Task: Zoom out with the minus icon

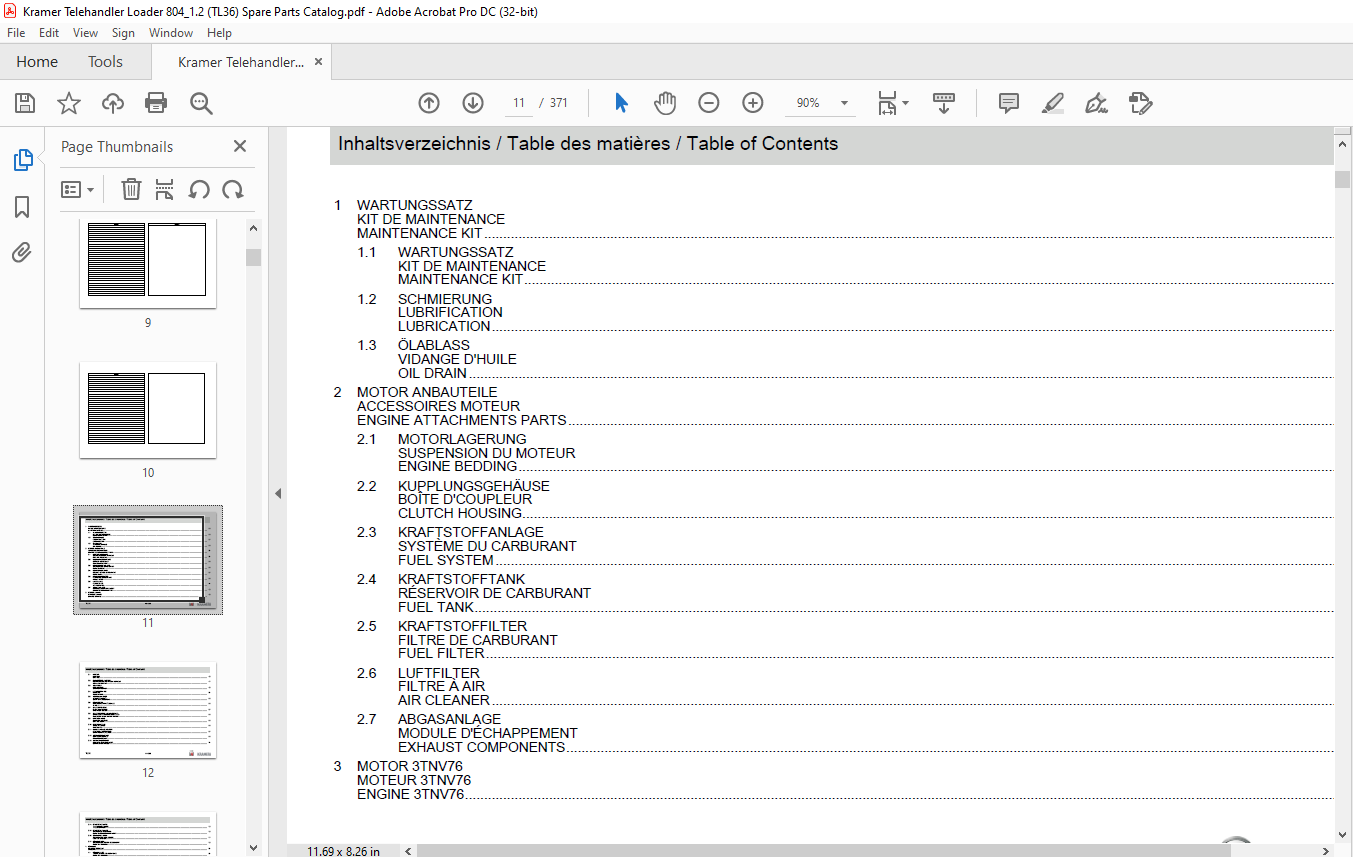Action: point(709,103)
